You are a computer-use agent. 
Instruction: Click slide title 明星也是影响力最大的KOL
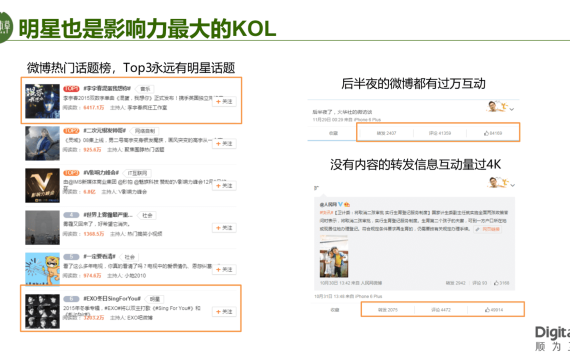coord(148,29)
